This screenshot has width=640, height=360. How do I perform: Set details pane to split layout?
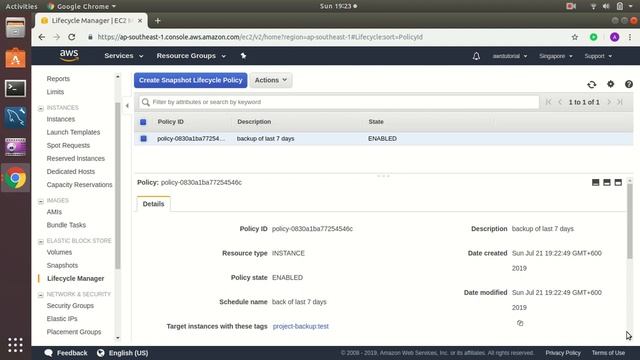pyautogui.click(x=607, y=182)
